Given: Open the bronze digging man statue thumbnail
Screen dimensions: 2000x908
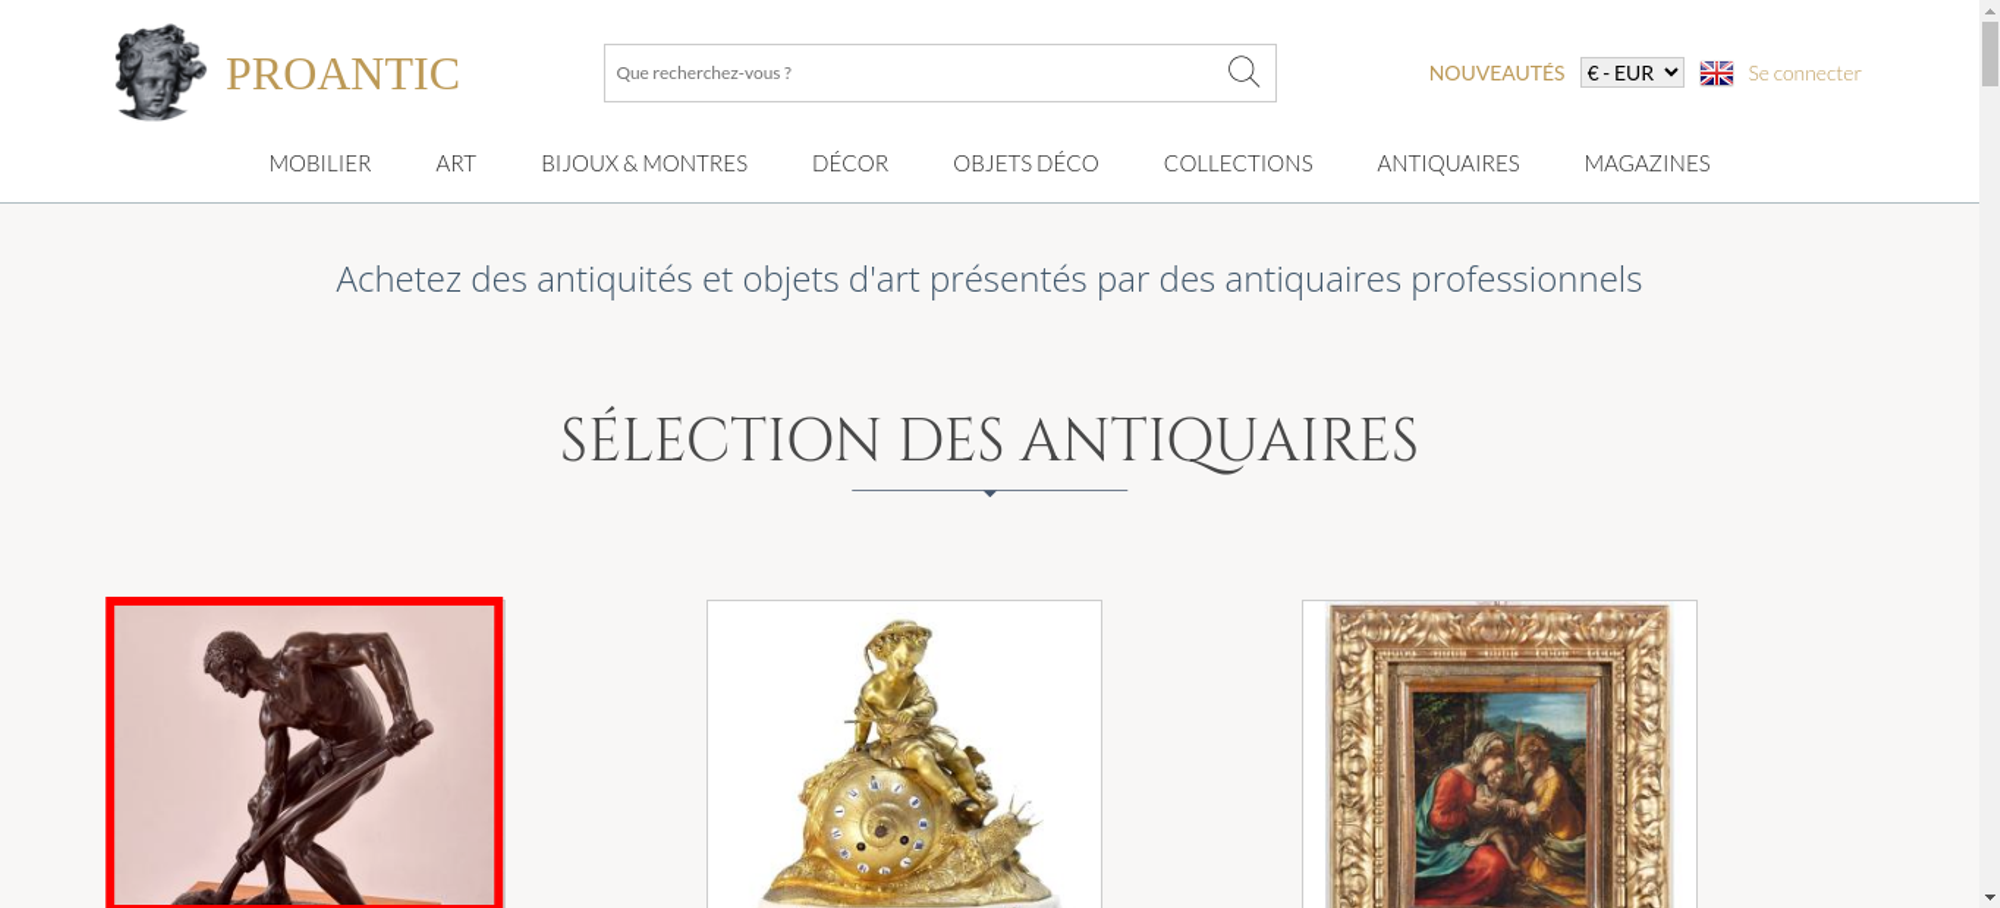Looking at the screenshot, I should tap(304, 754).
